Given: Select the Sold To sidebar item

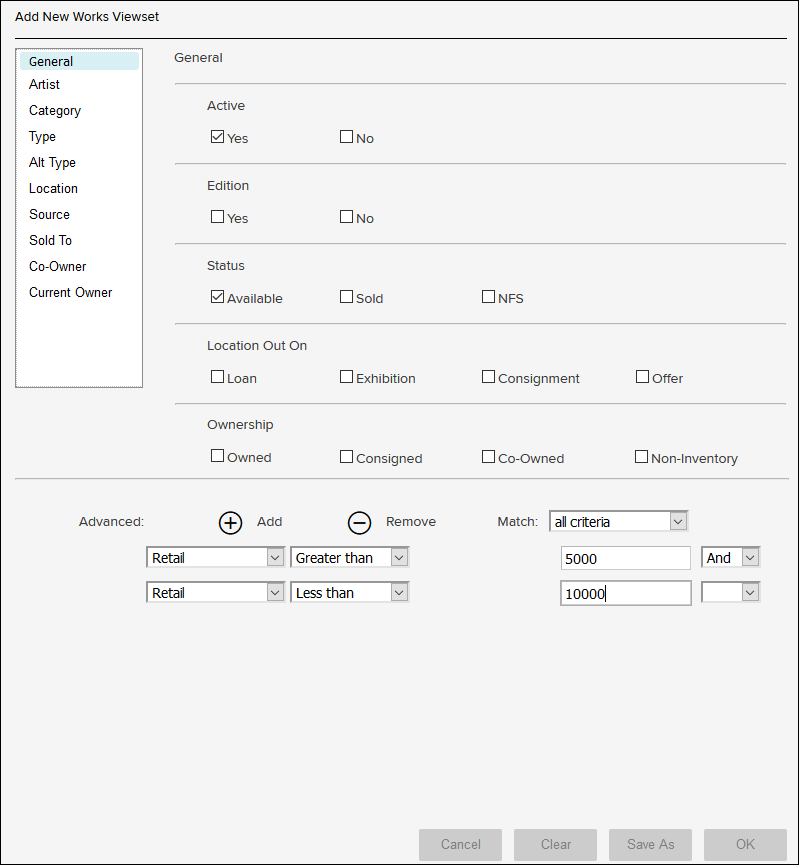Looking at the screenshot, I should click(50, 241).
